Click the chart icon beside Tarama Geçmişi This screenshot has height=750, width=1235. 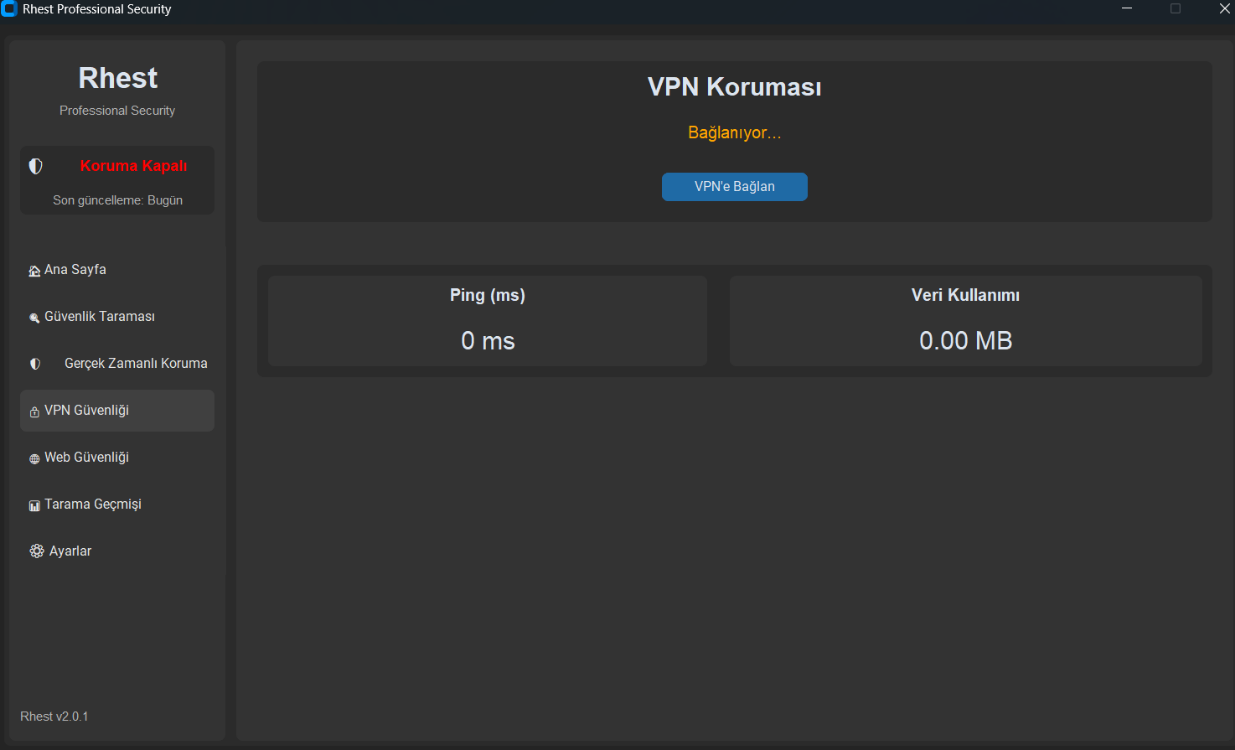coord(35,506)
